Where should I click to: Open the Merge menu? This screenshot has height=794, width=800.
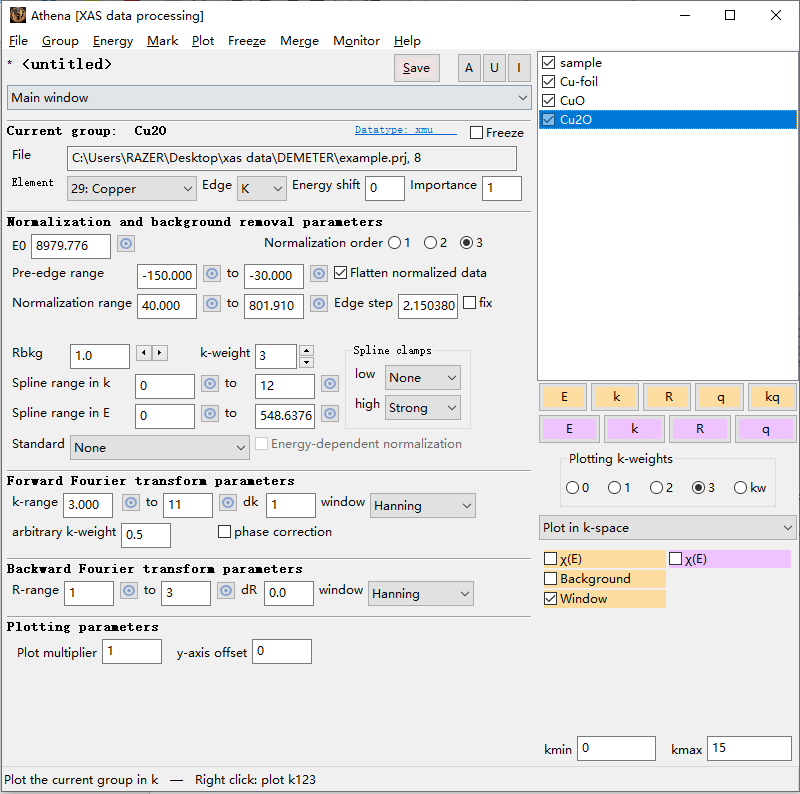[299, 41]
